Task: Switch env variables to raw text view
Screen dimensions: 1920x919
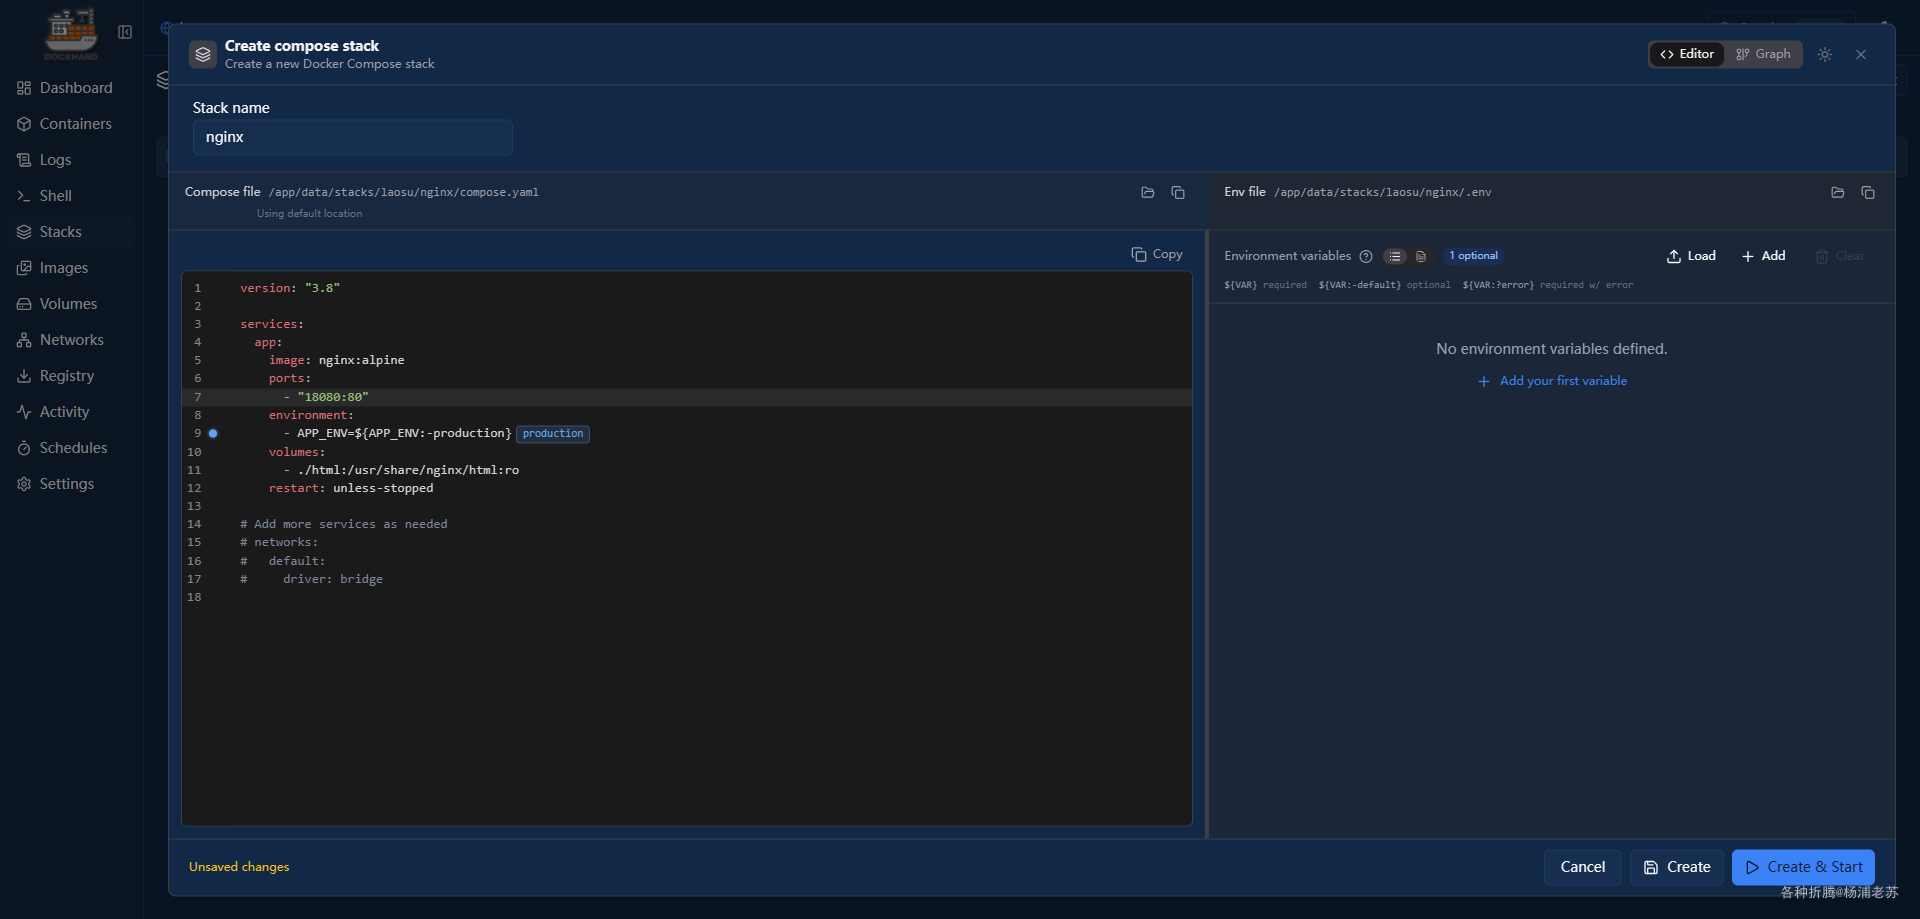Action: (1421, 256)
